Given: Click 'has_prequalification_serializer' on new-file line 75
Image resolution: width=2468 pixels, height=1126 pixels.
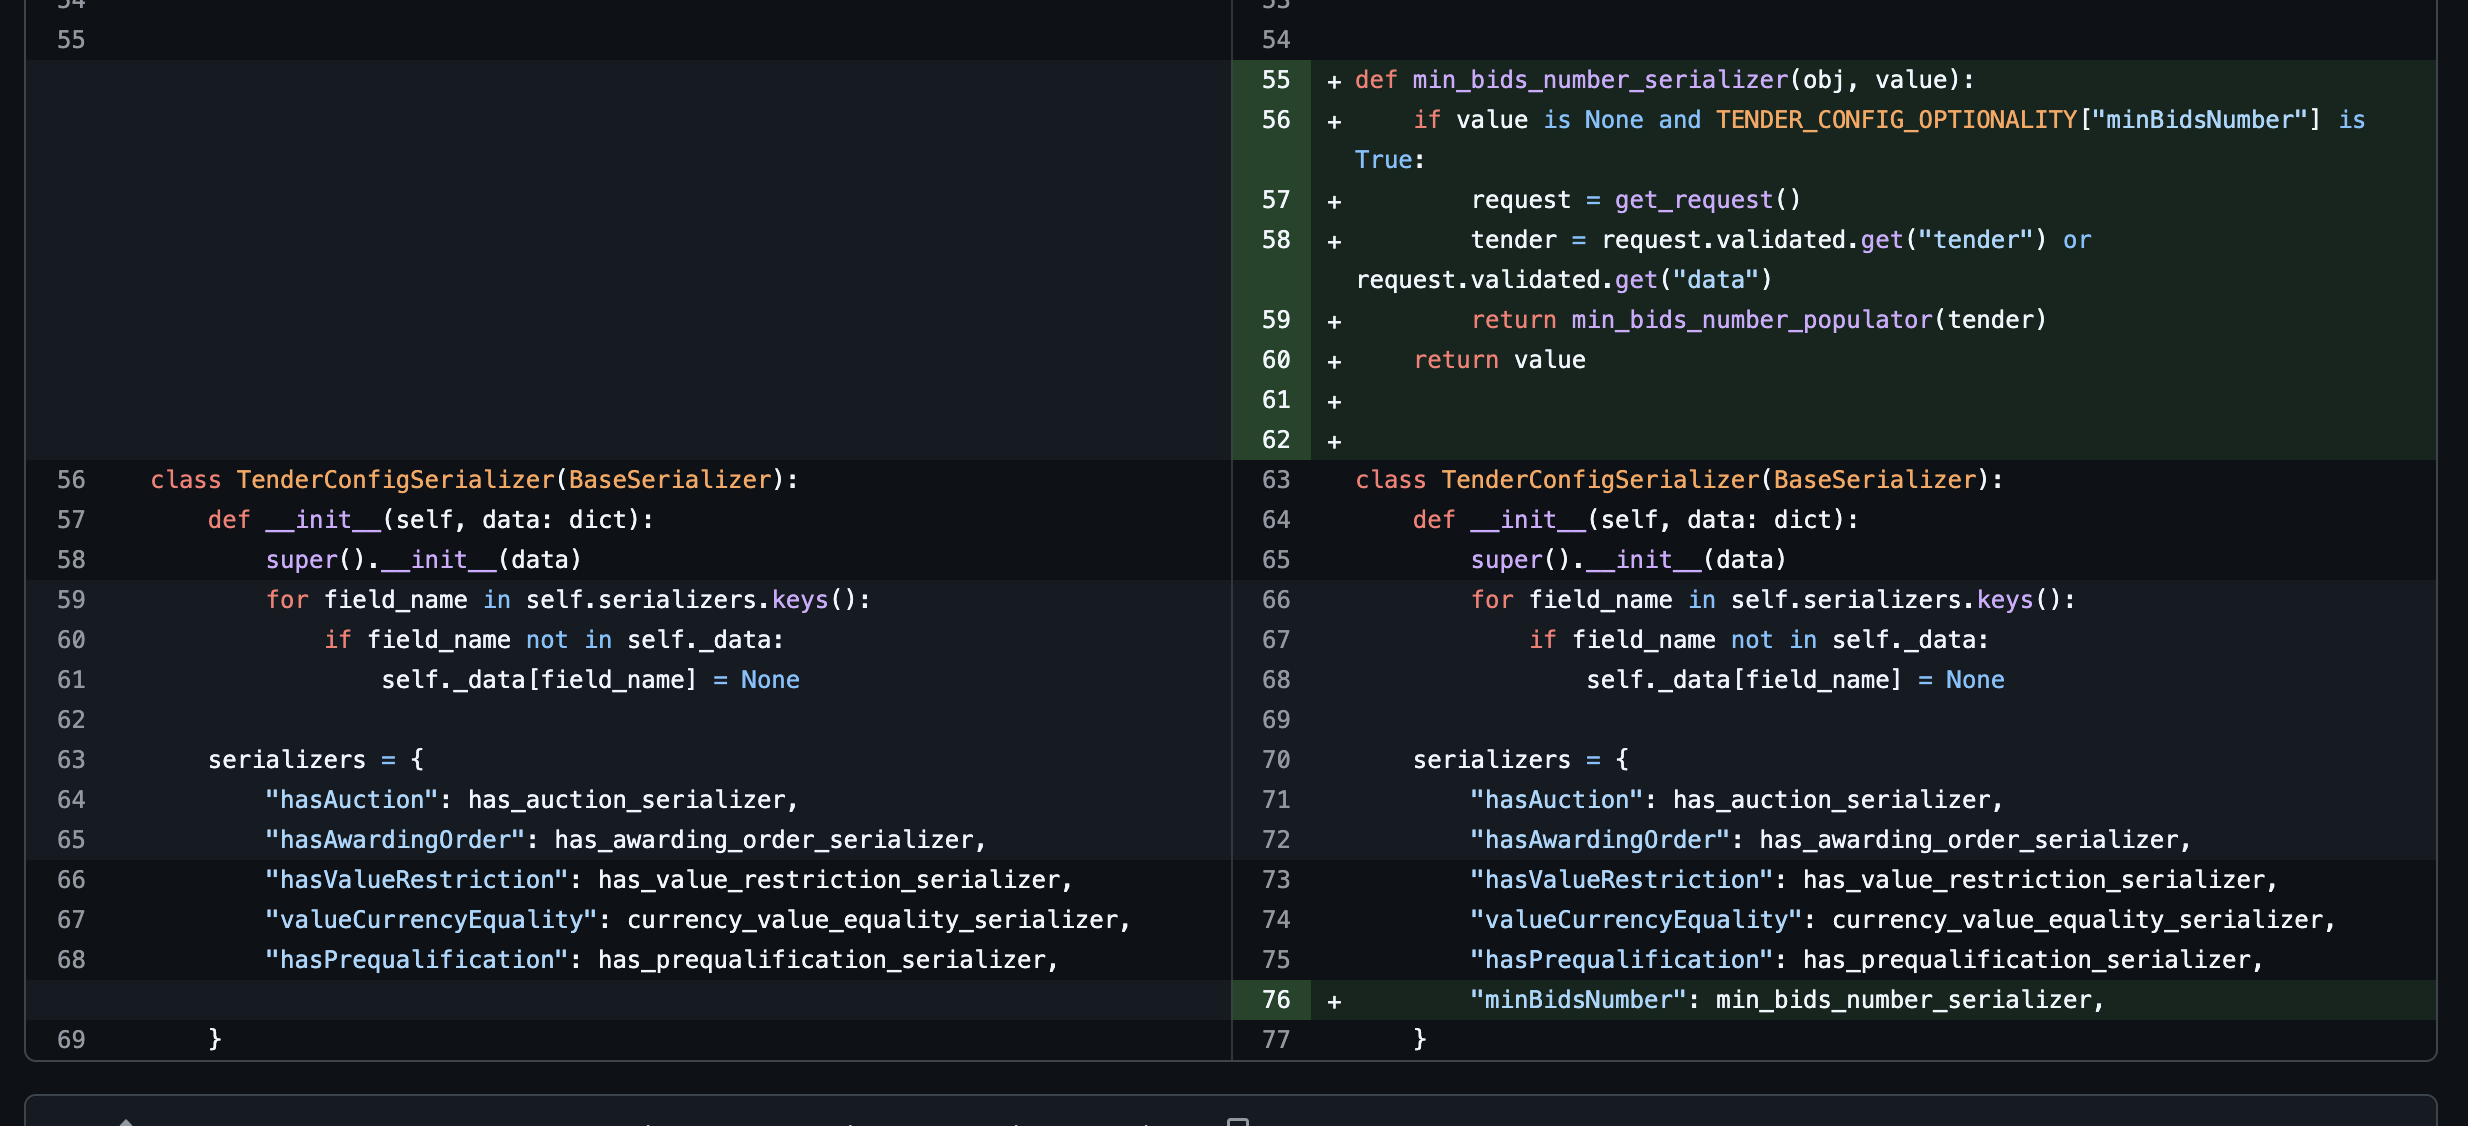Looking at the screenshot, I should click(x=2027, y=960).
